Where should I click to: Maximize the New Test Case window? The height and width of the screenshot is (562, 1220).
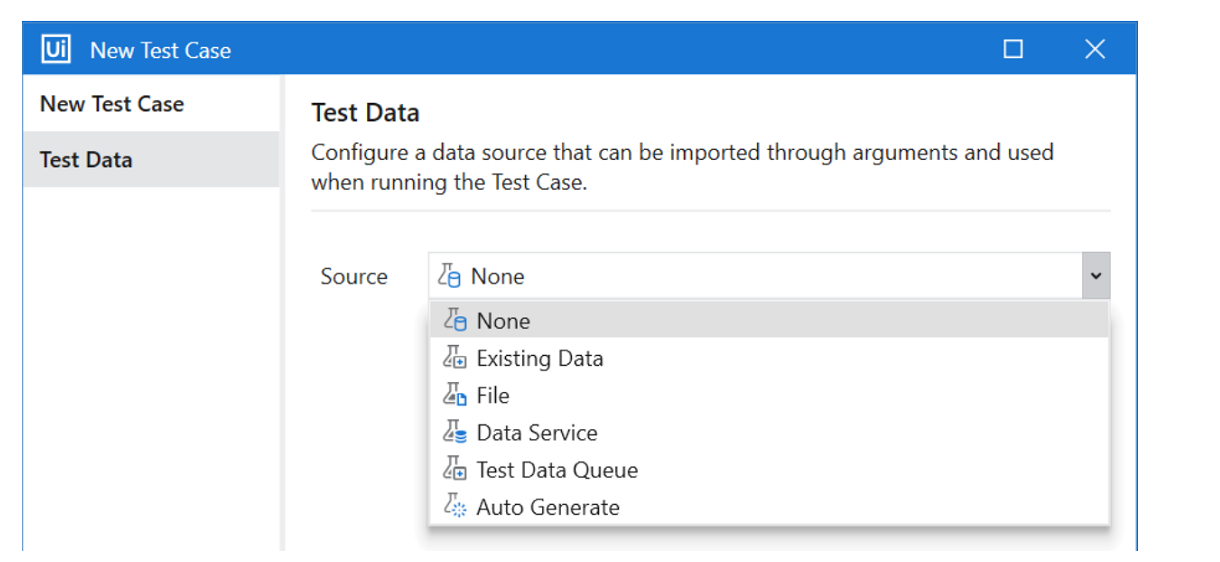[x=1013, y=49]
